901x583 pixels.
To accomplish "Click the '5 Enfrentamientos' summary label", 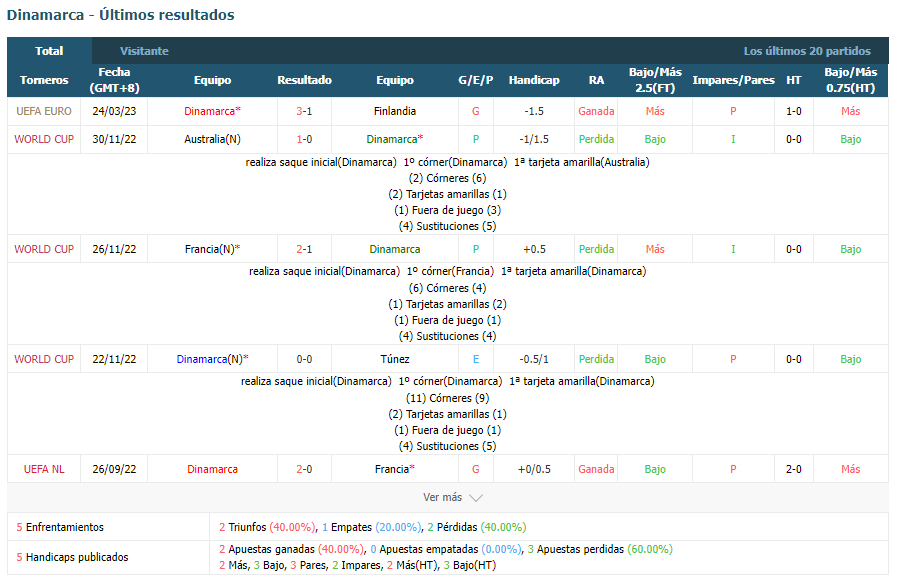I will (60, 527).
